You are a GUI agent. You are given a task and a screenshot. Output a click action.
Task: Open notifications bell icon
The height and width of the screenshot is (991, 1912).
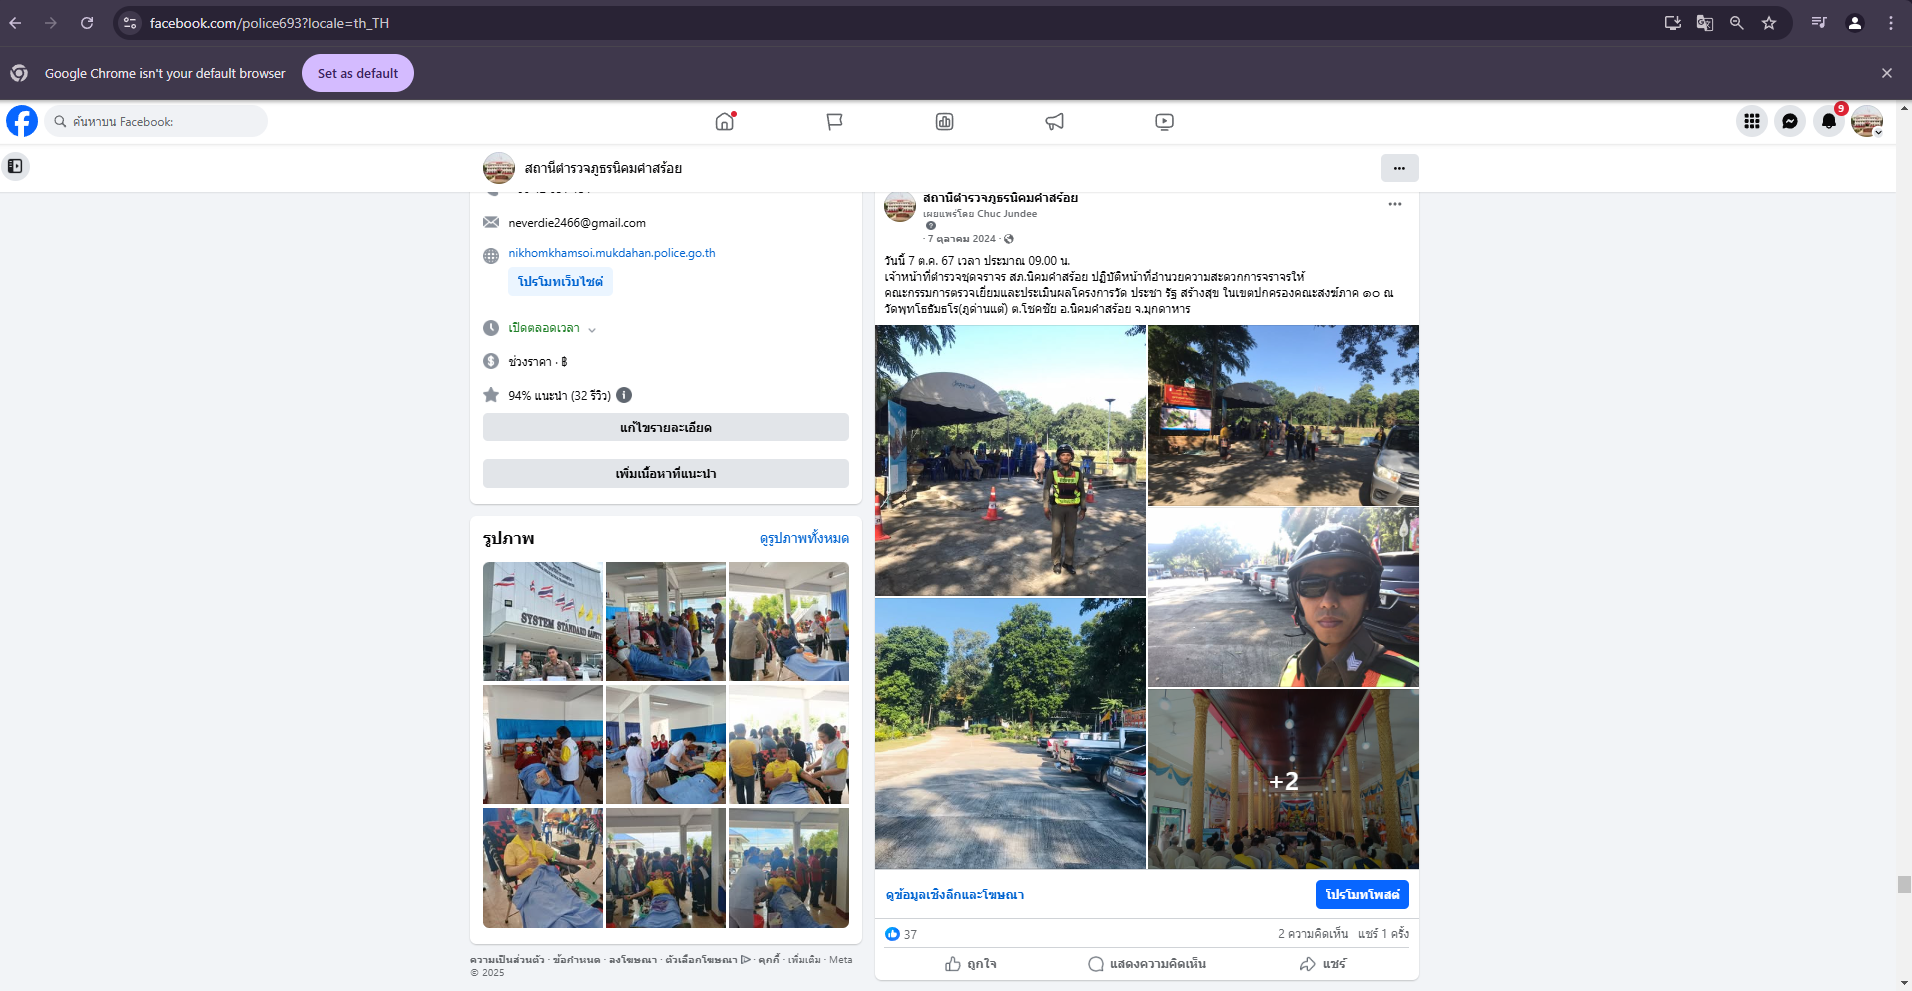click(x=1828, y=122)
